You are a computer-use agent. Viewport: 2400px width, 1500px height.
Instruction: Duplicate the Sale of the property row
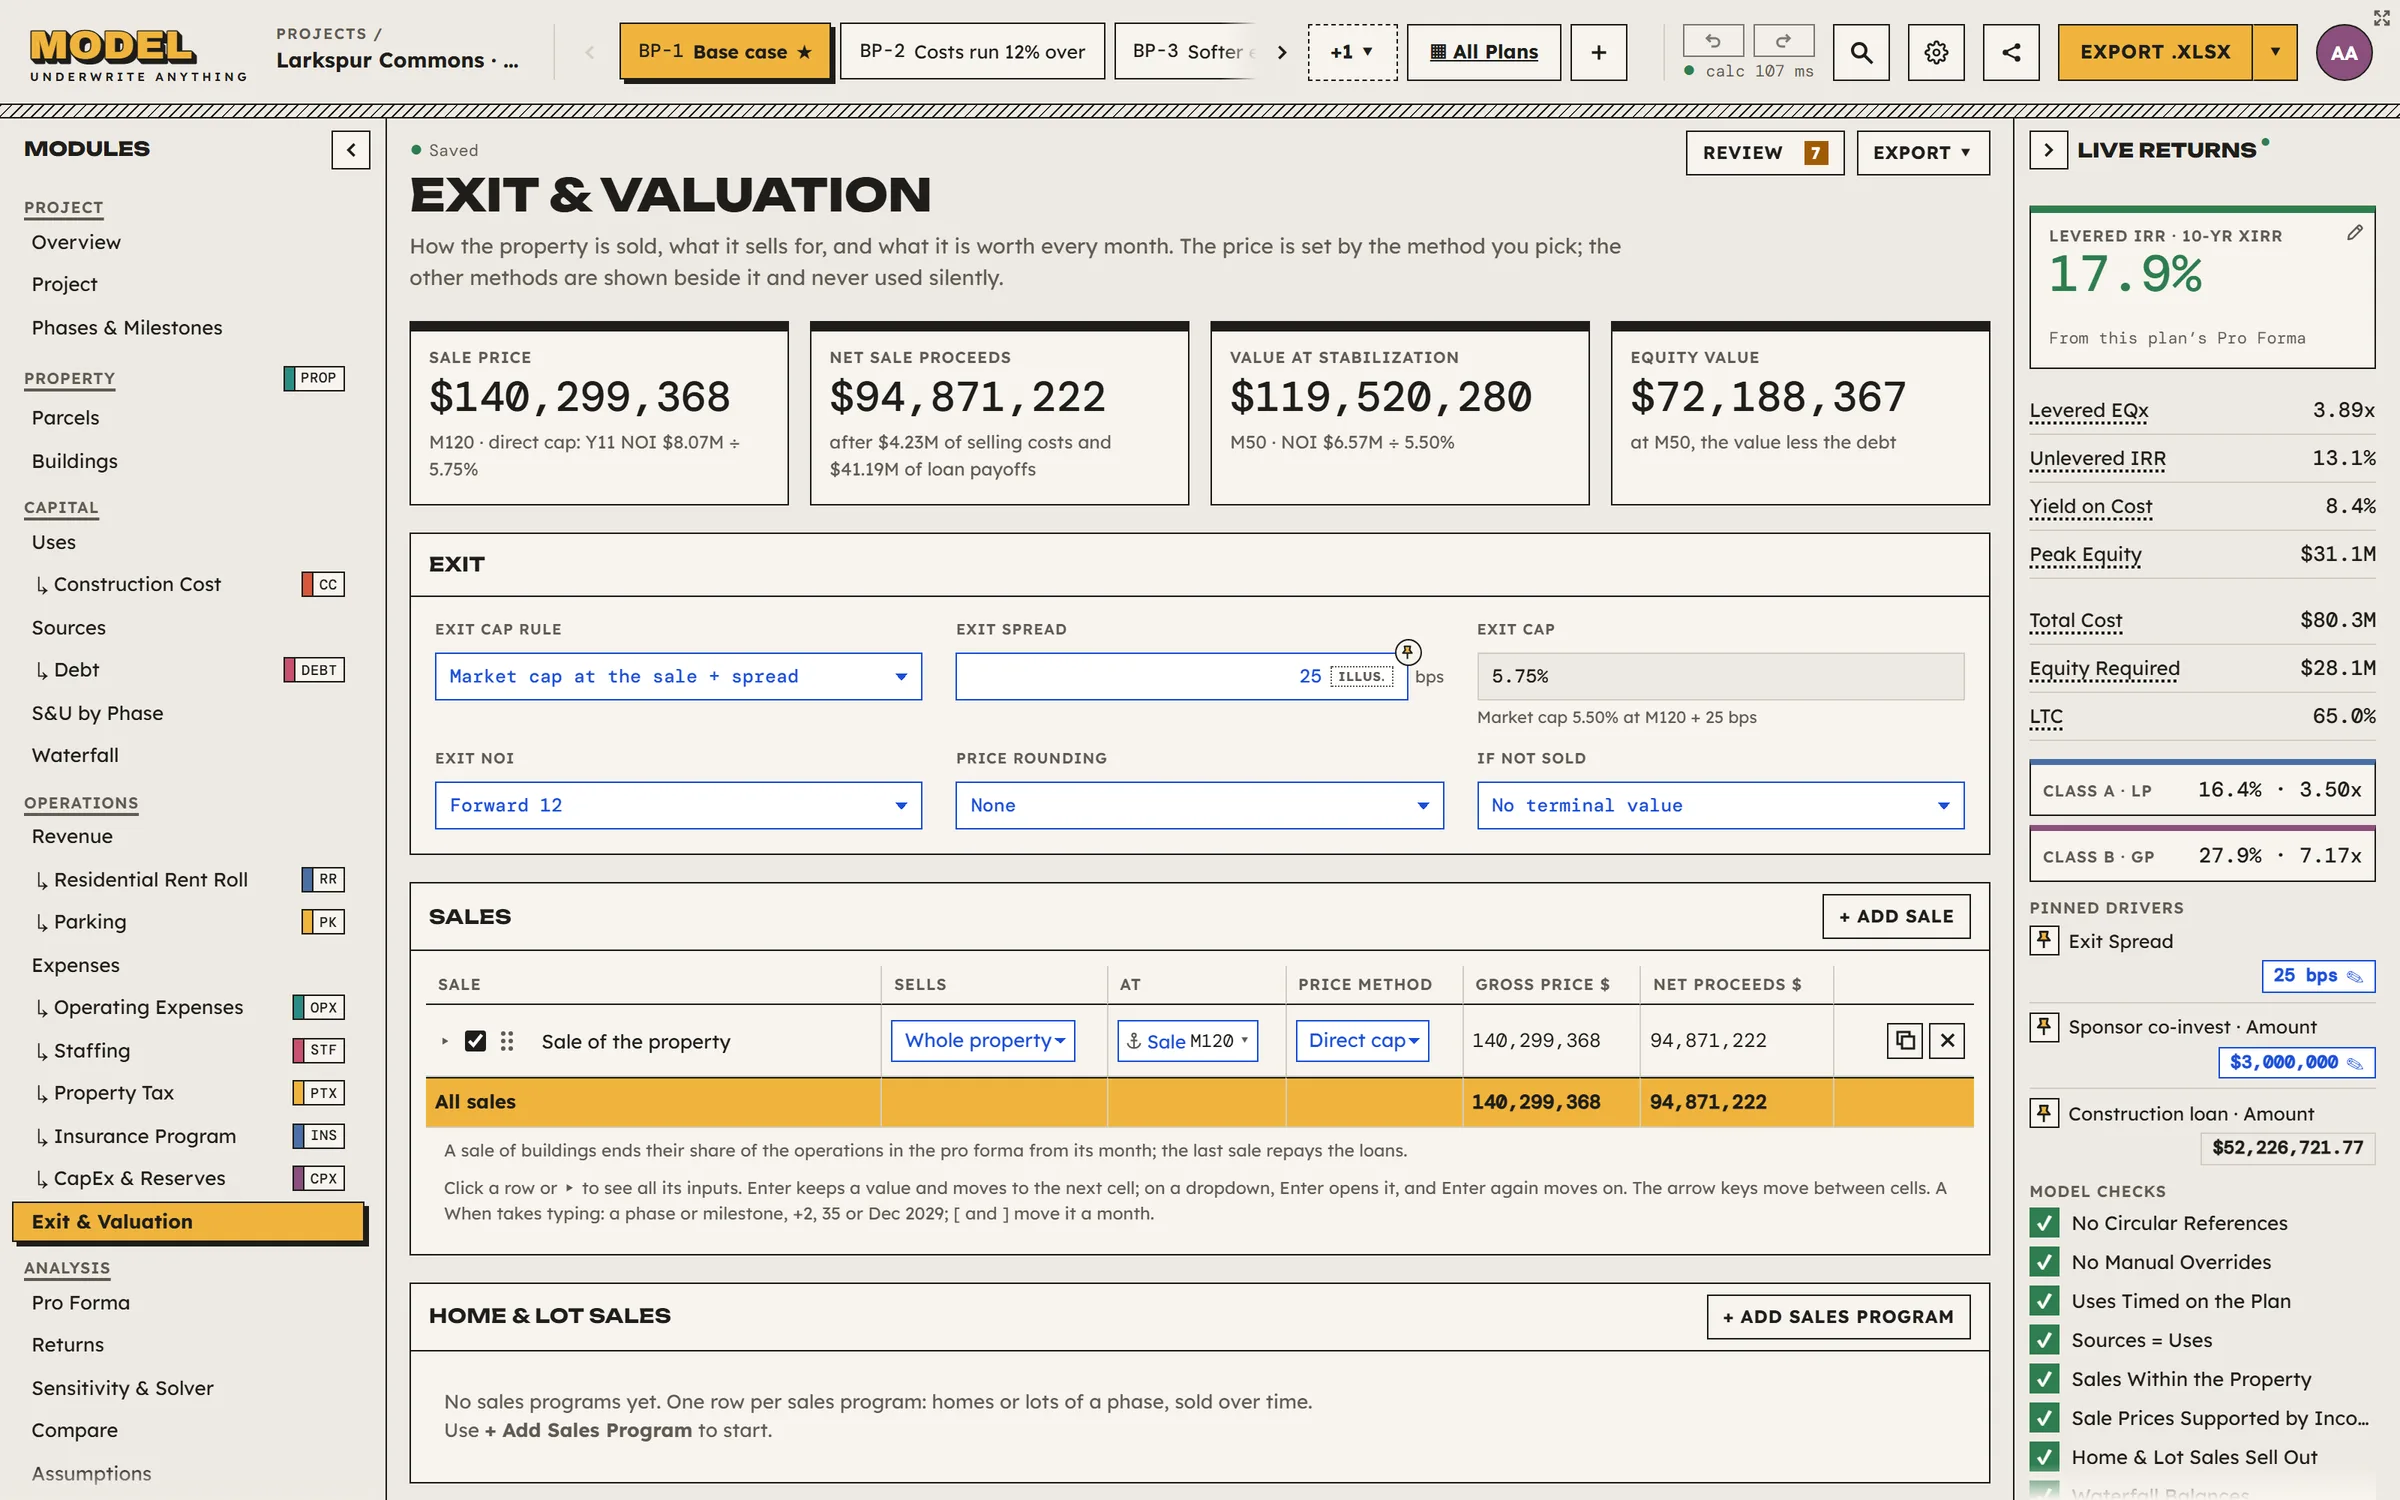pyautogui.click(x=1905, y=1041)
